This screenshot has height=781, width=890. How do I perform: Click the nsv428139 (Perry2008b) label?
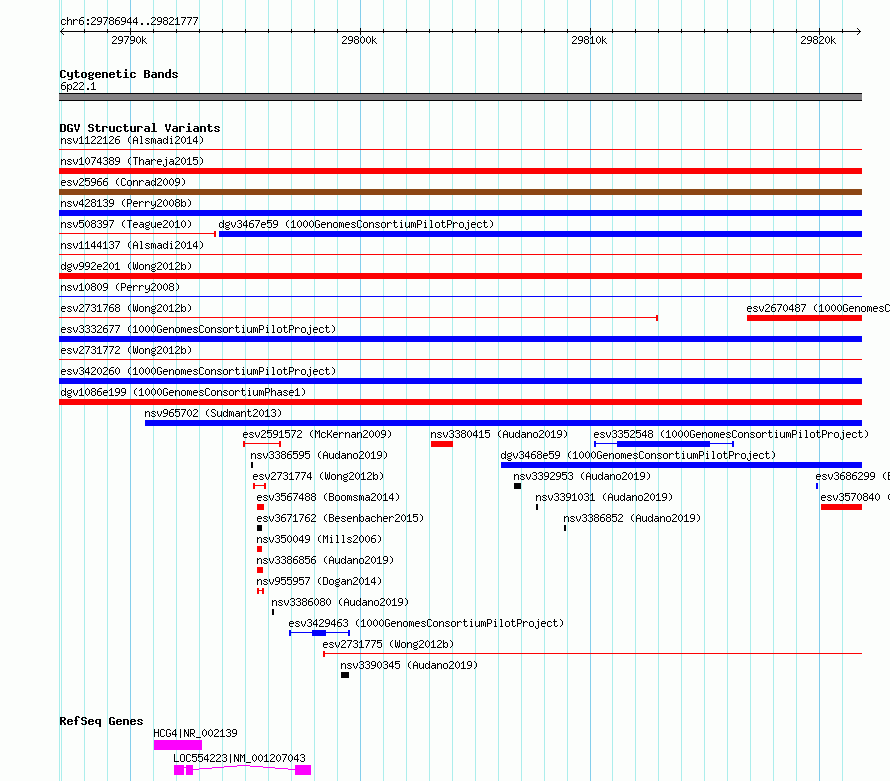[x=126, y=203]
